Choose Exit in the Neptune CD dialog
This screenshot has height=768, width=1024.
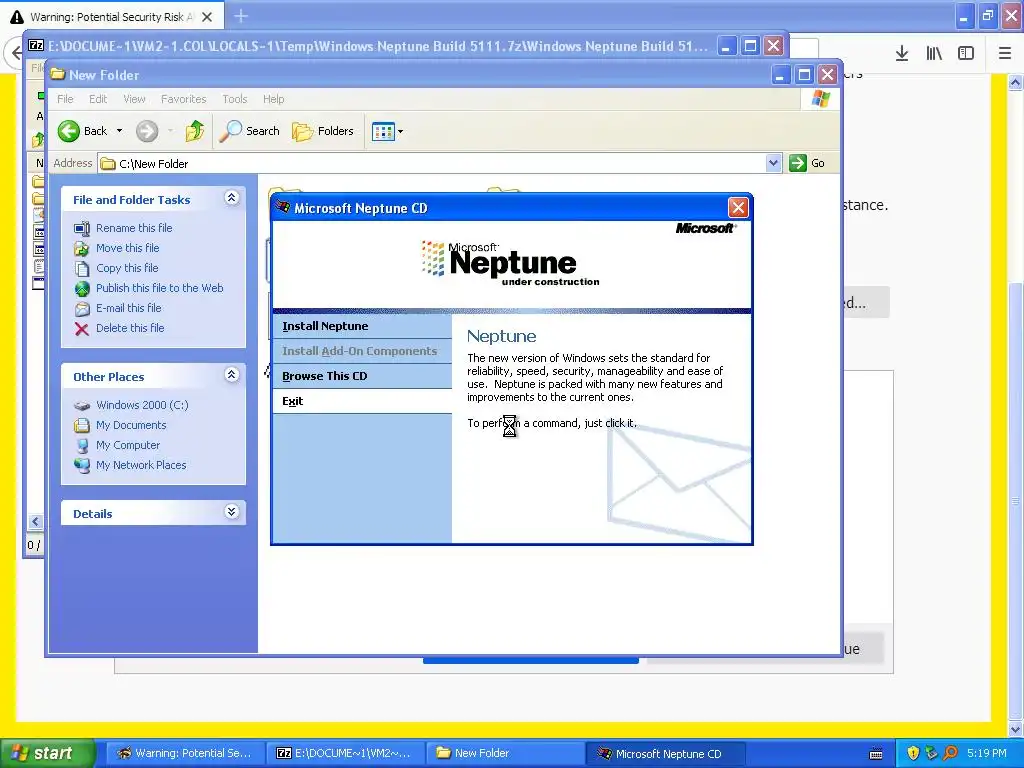tap(292, 401)
